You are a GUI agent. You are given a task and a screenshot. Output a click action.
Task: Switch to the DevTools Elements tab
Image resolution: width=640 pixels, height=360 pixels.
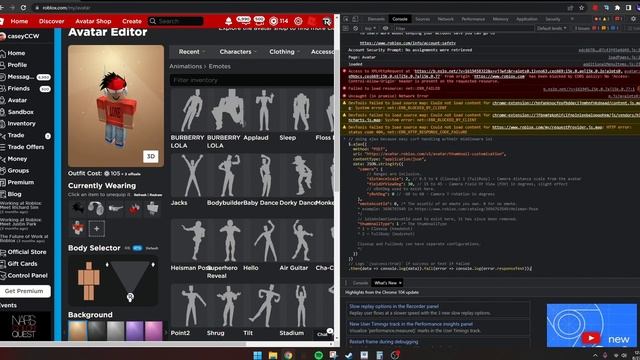point(376,19)
